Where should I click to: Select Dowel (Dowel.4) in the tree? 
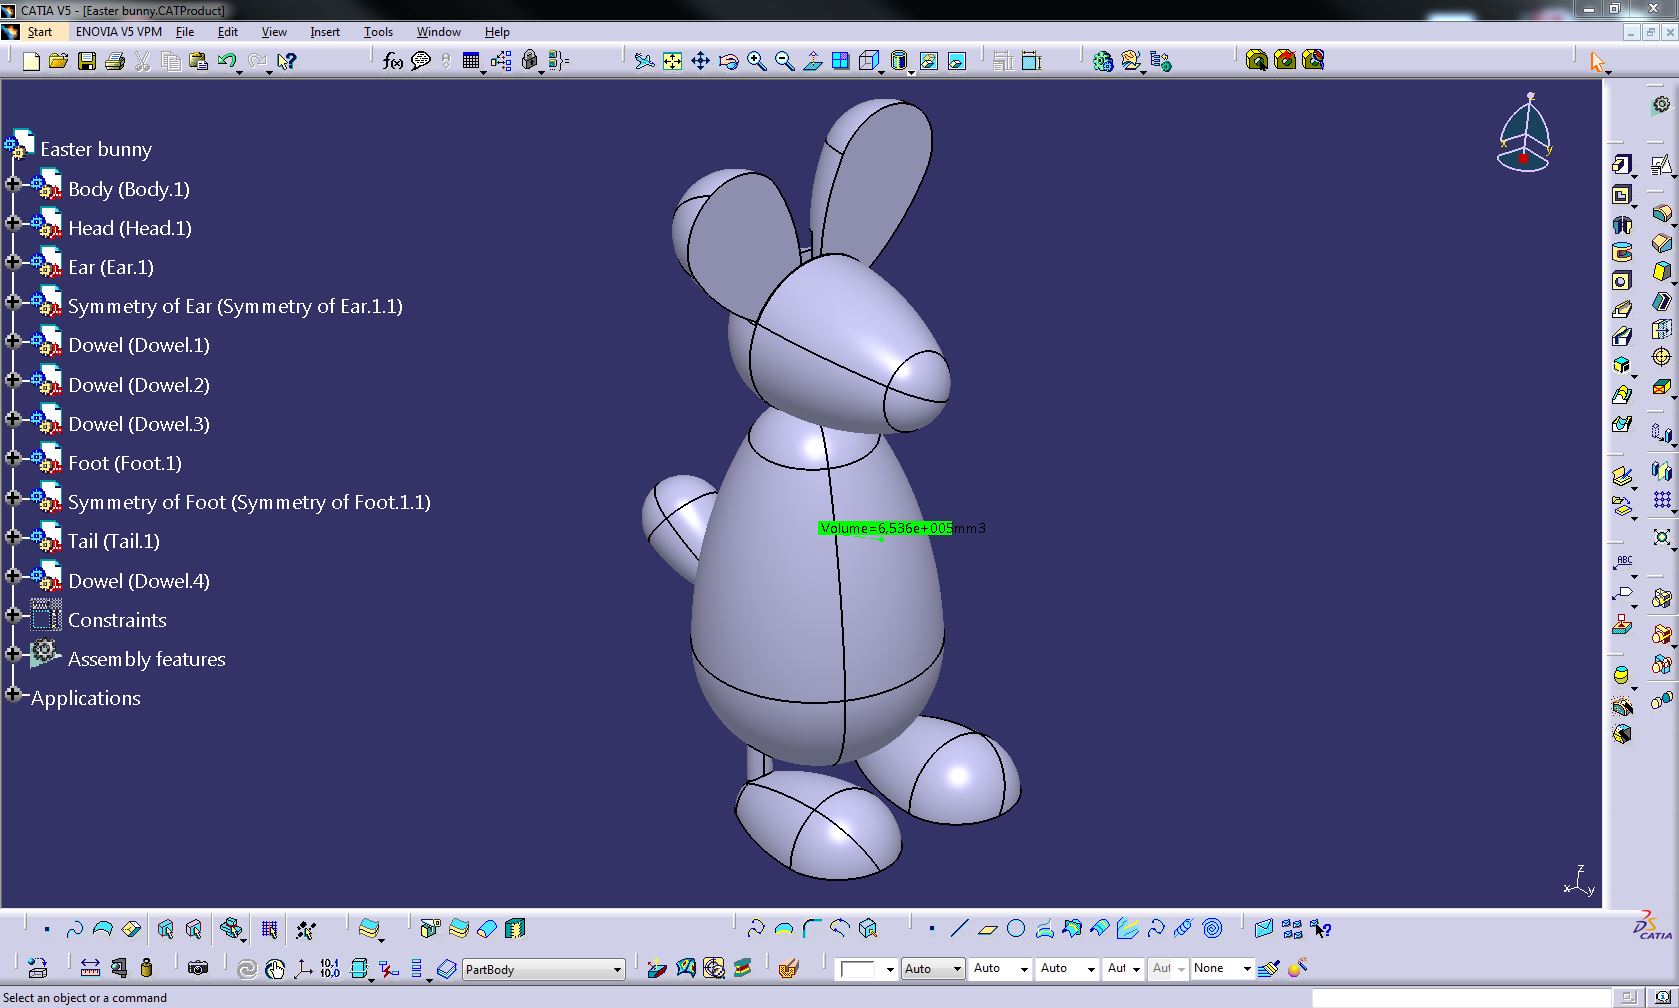(139, 581)
